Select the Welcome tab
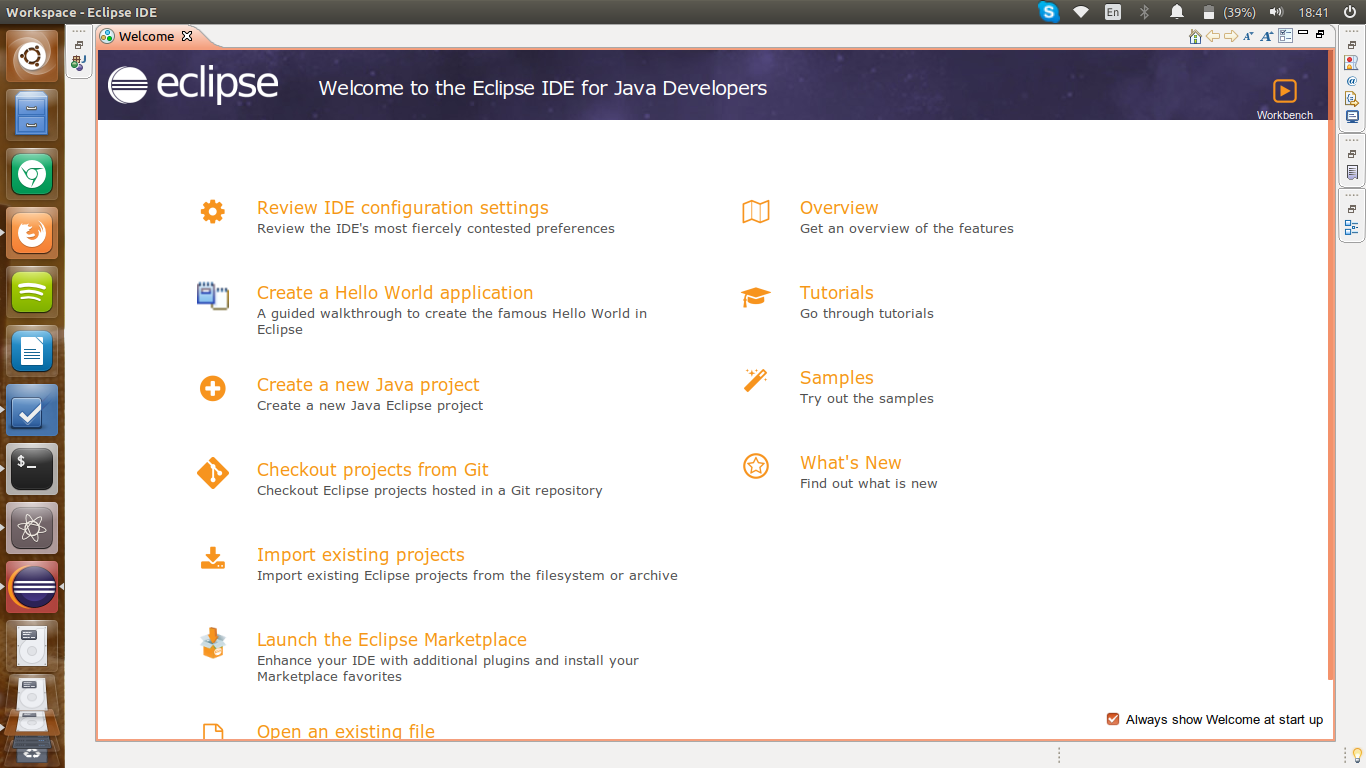Image resolution: width=1366 pixels, height=768 pixels. [146, 36]
